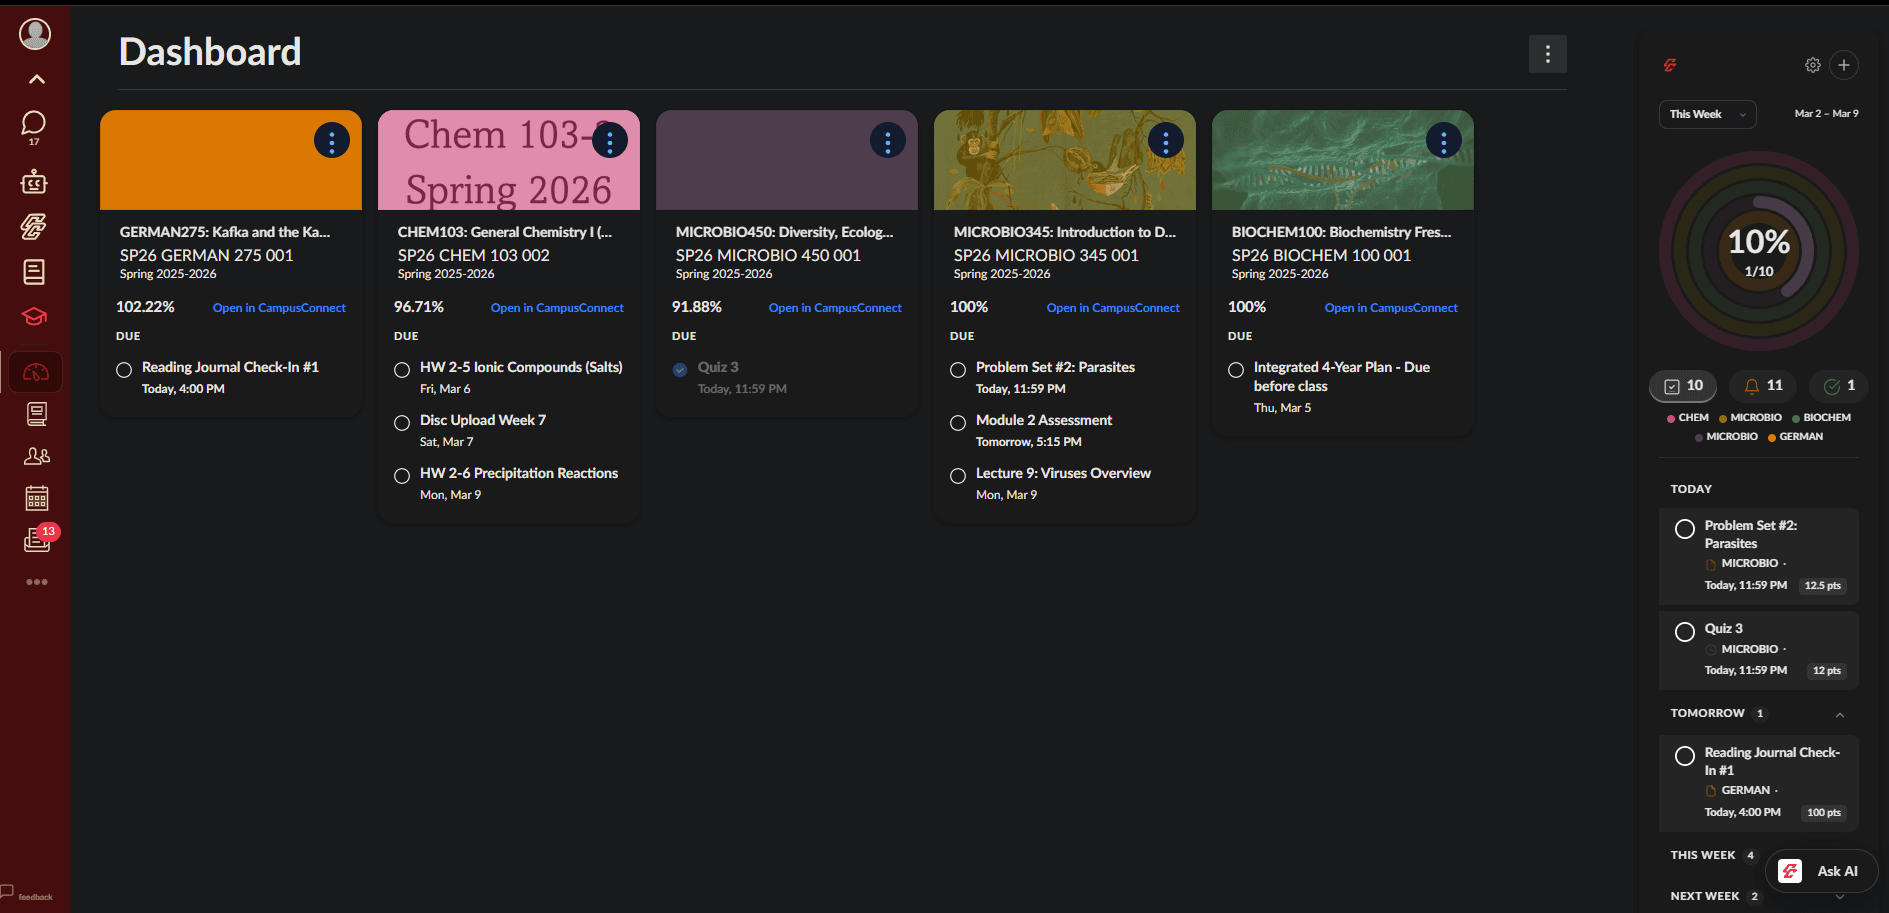Mark Reading Journal Check-In #1 card item complete
Viewport: 1889px width, 913px height.
pyautogui.click(x=124, y=370)
